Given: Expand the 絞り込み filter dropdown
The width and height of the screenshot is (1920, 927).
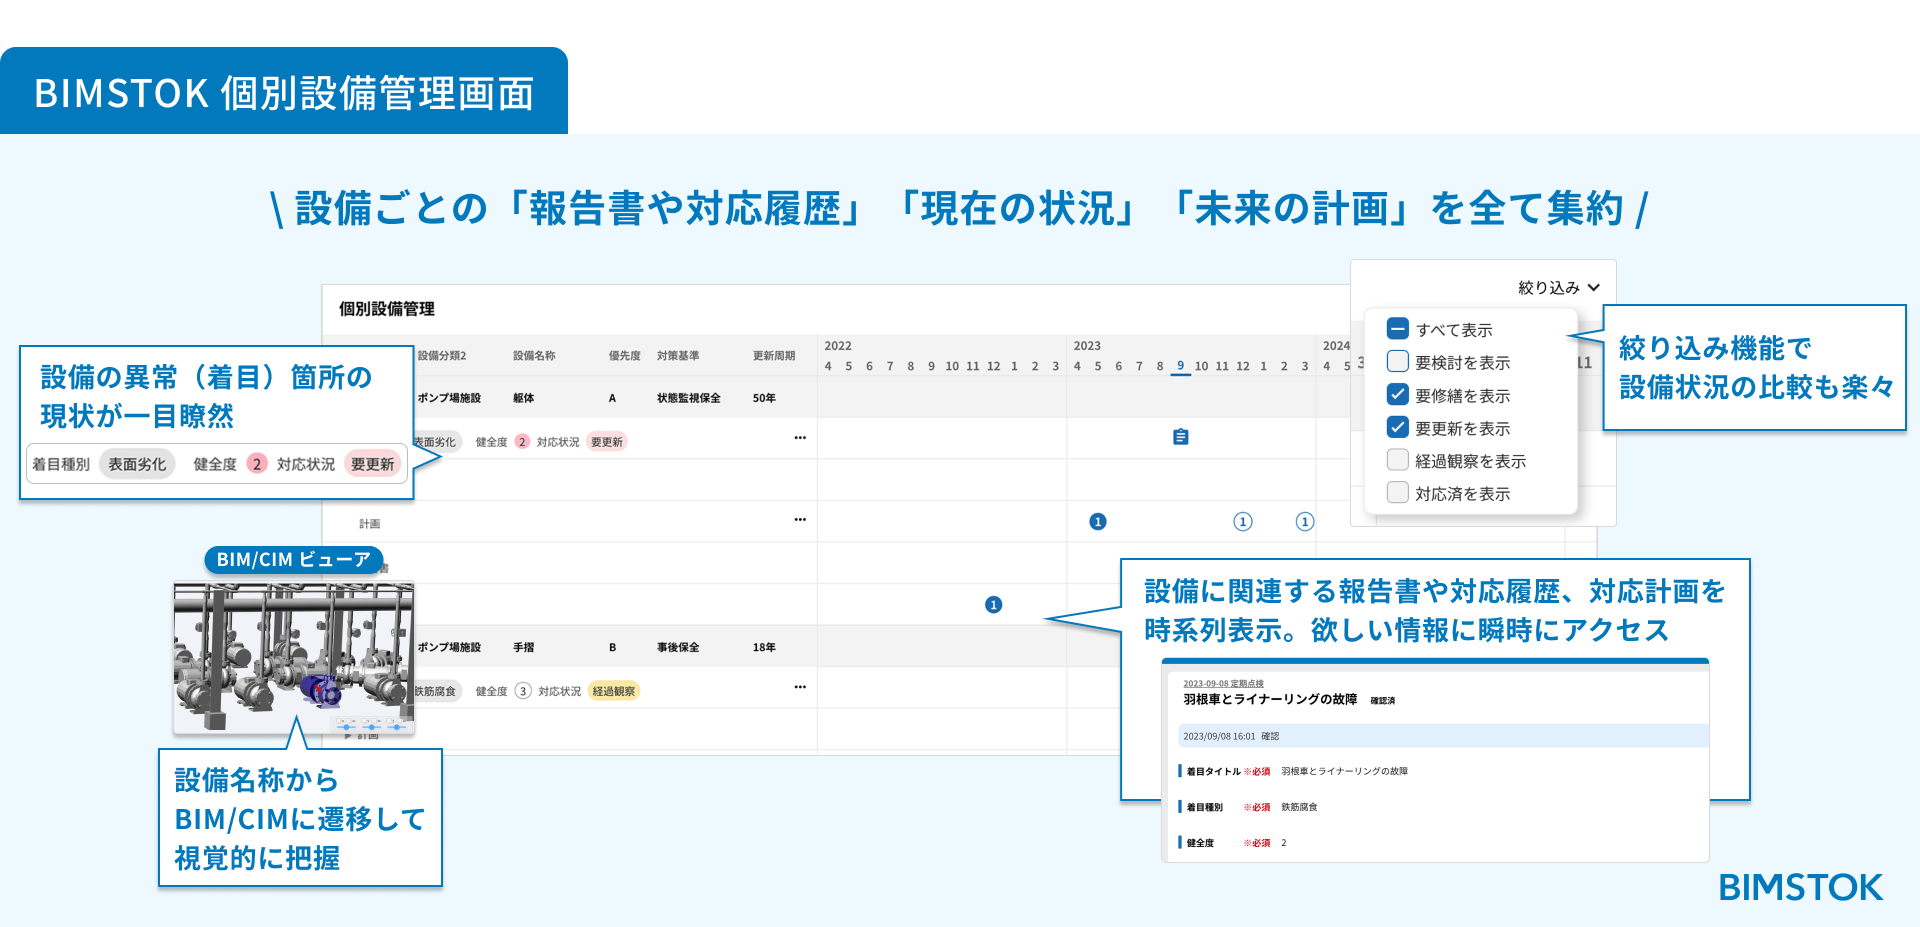Looking at the screenshot, I should click(x=1559, y=287).
